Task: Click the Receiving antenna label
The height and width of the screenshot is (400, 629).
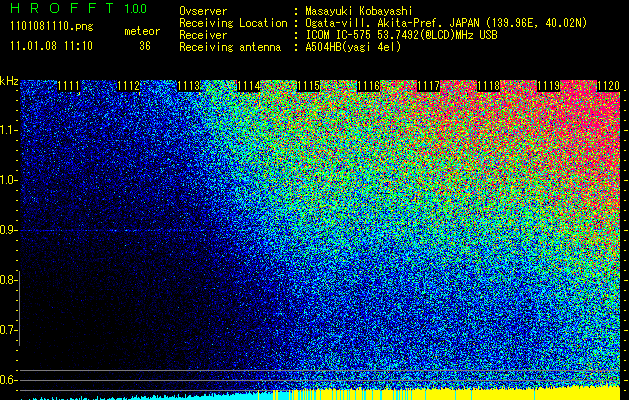Action: pos(230,47)
